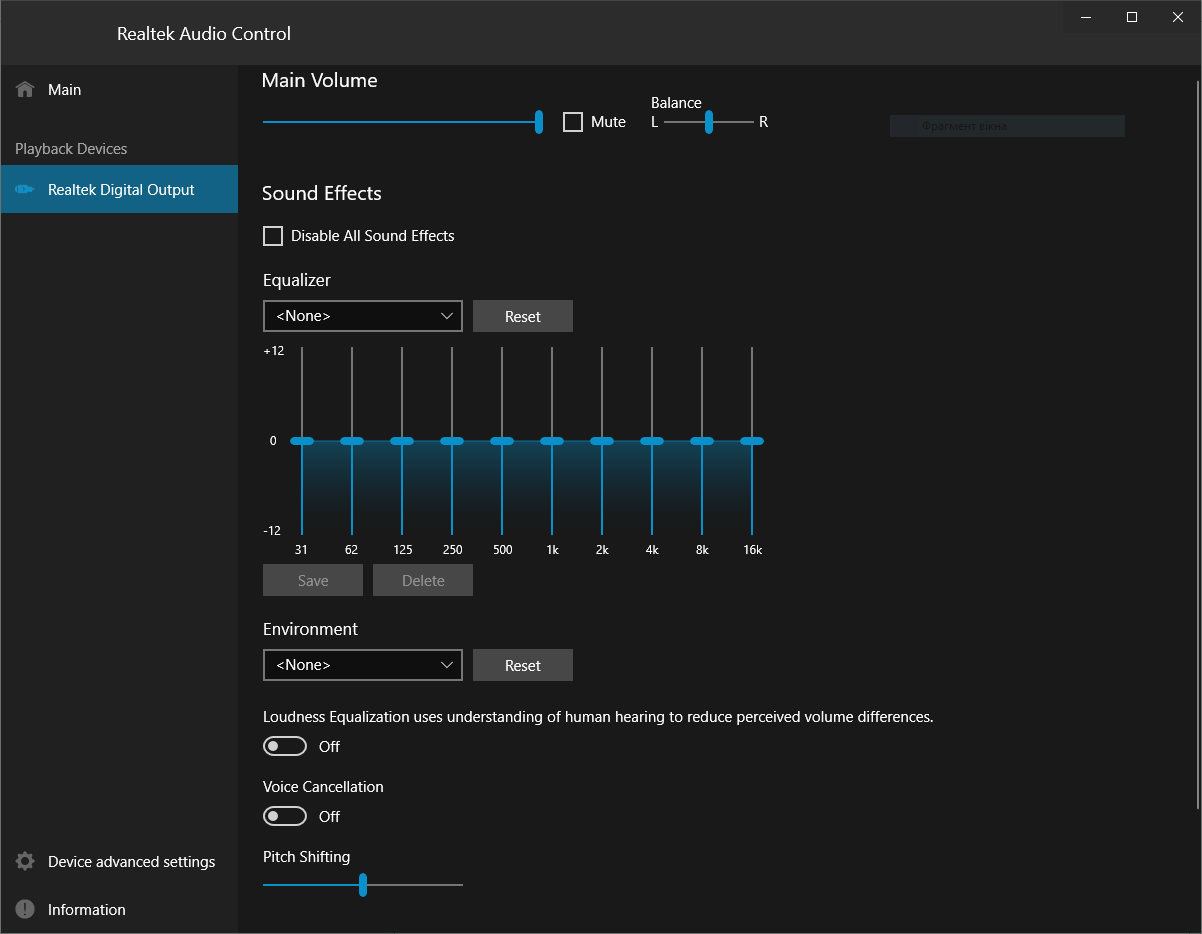Click the 16k equalizer band handle
Screen dimensions: 1202x934
(x=752, y=441)
